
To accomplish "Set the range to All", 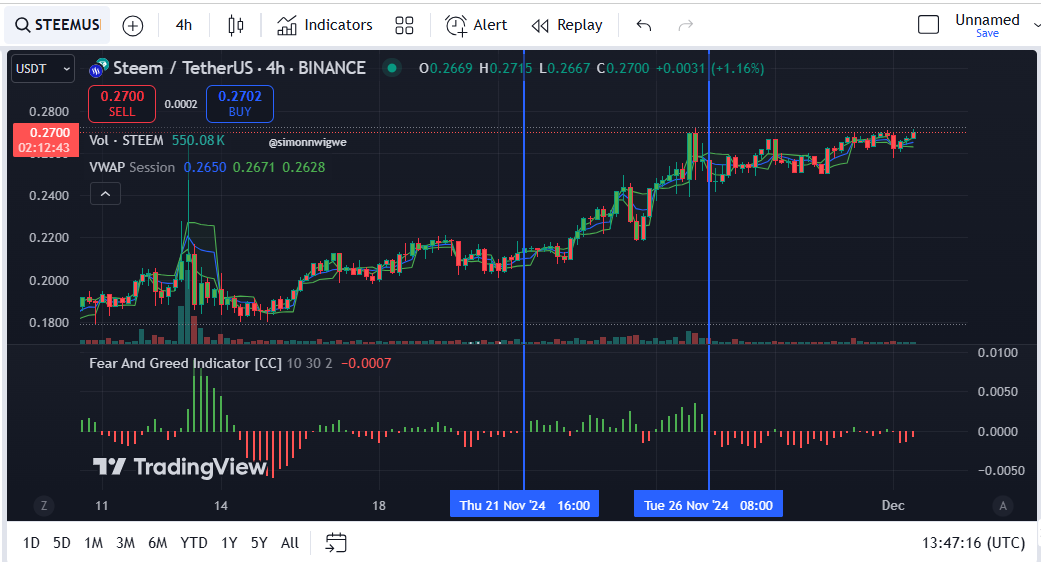I will coord(290,543).
